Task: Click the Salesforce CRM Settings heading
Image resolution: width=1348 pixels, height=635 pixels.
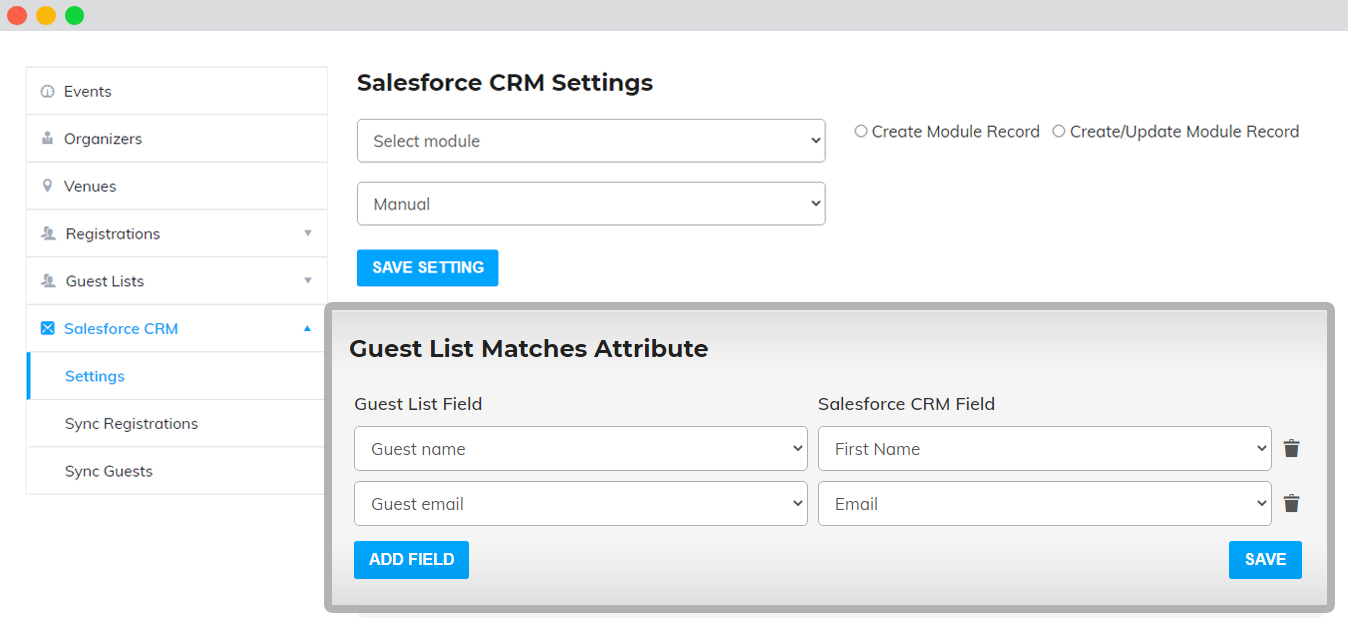Action: (505, 82)
